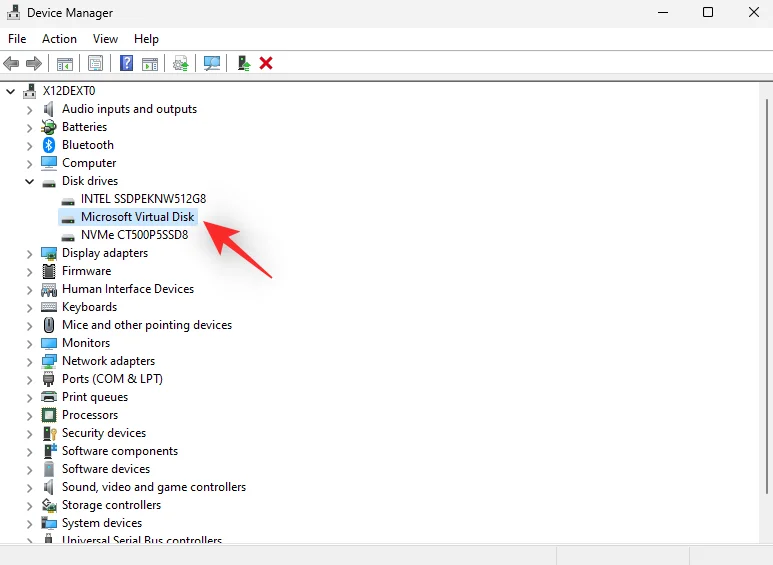This screenshot has width=773, height=565.
Task: Expand the System devices chevron
Action: pos(30,524)
